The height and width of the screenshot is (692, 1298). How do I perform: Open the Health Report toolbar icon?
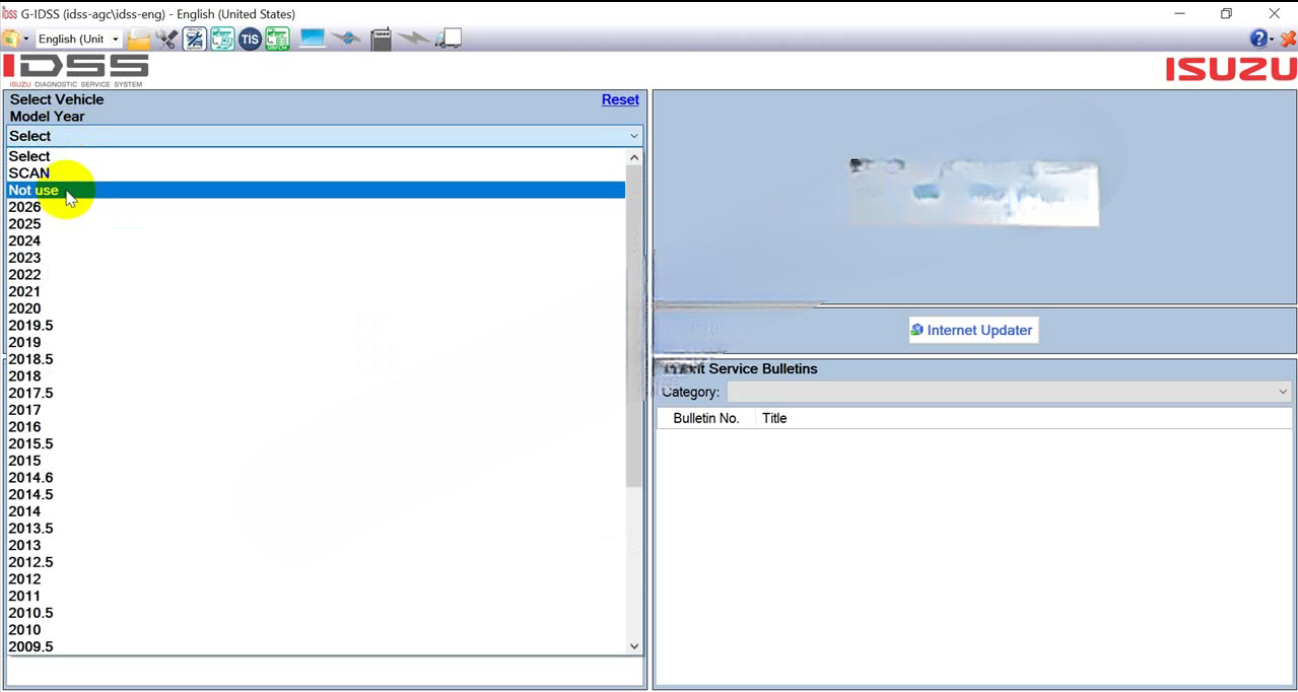[x=194, y=39]
